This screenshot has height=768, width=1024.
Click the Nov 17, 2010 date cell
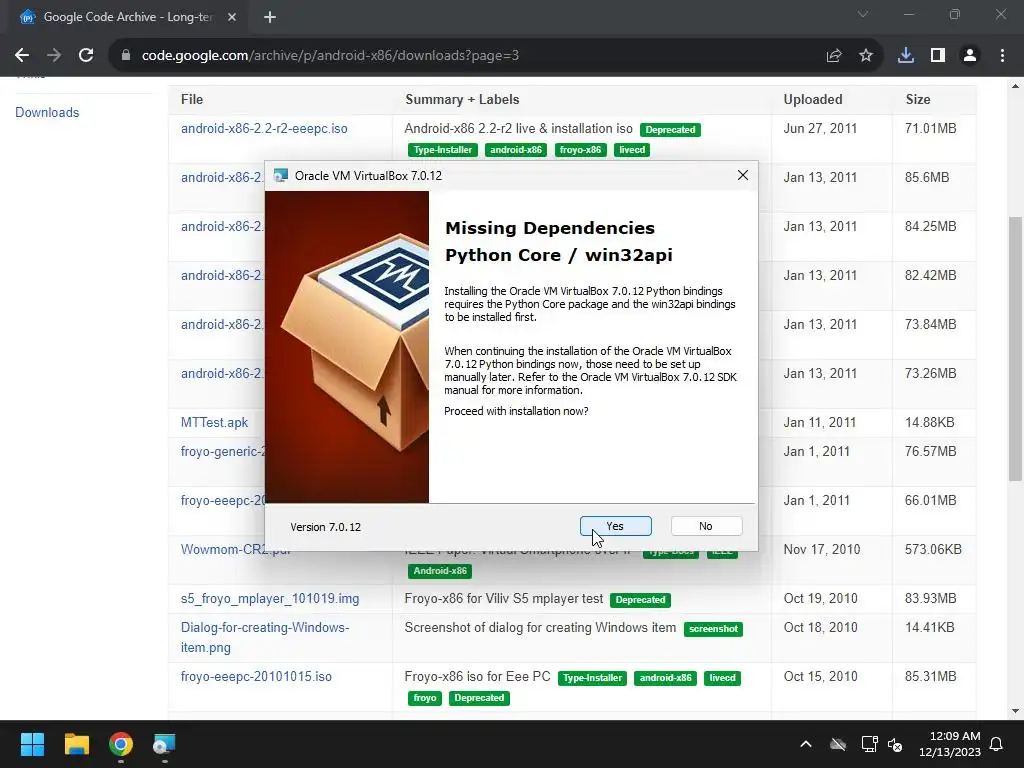click(x=822, y=549)
